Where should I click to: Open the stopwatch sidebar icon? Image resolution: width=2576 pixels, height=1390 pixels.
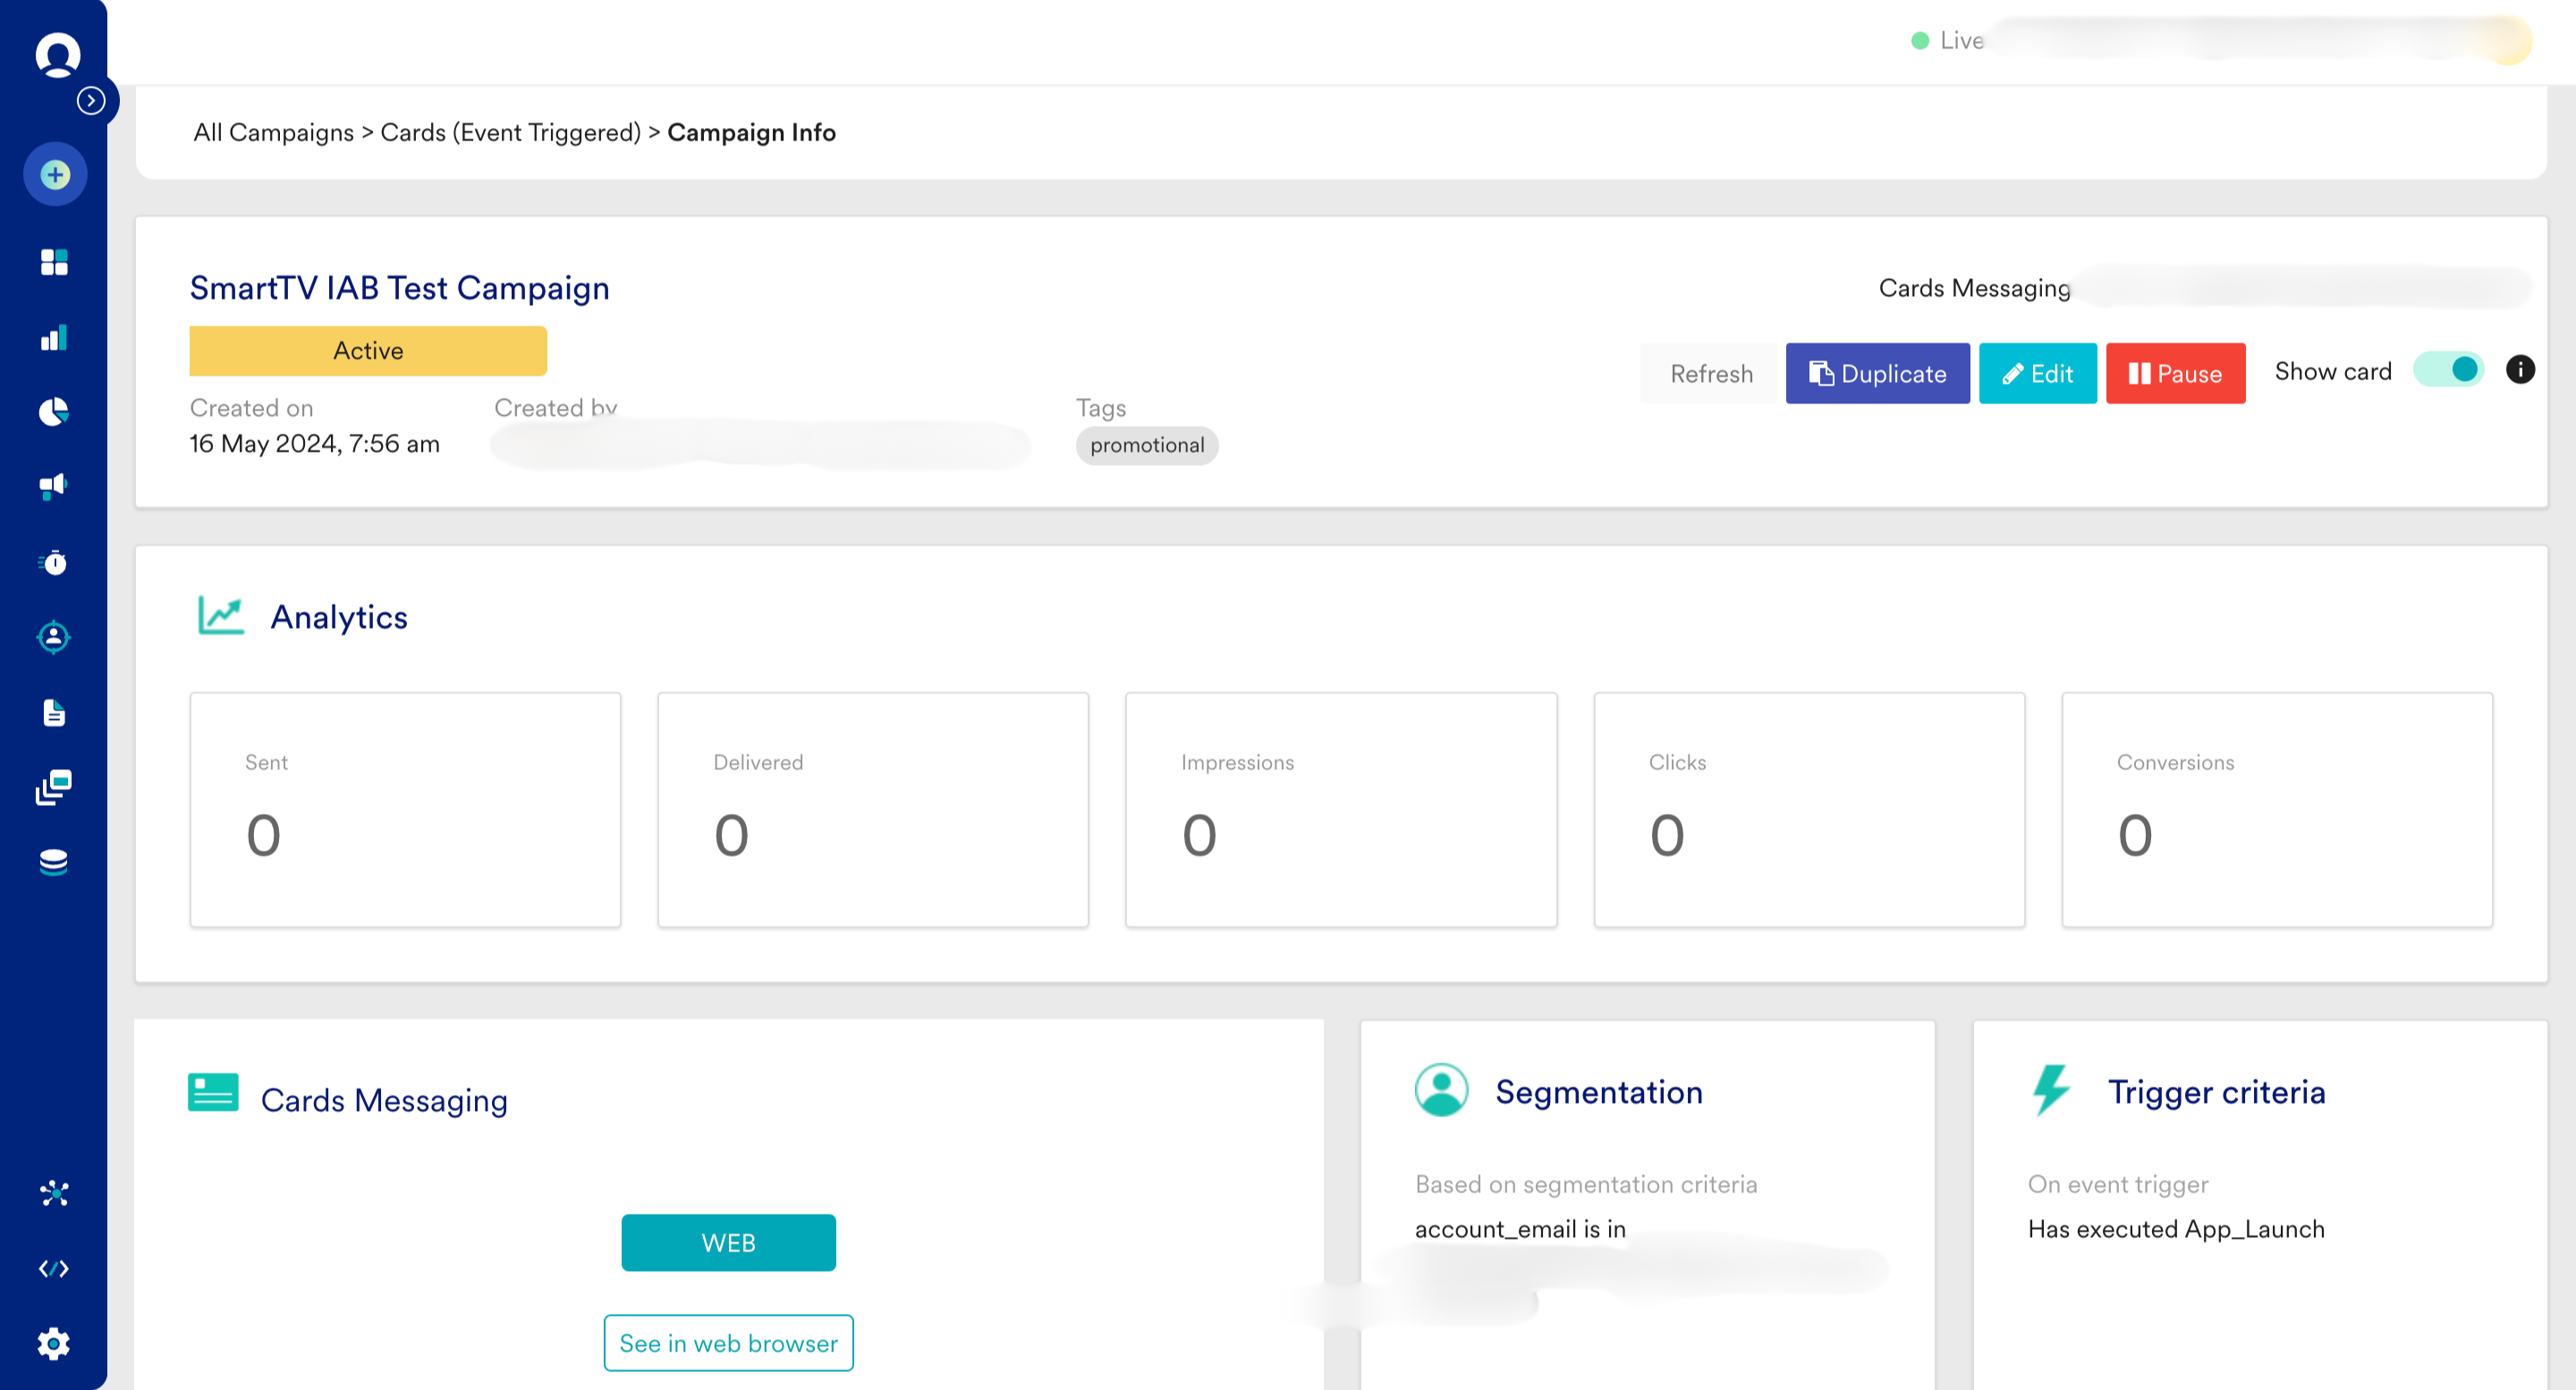pos(54,563)
